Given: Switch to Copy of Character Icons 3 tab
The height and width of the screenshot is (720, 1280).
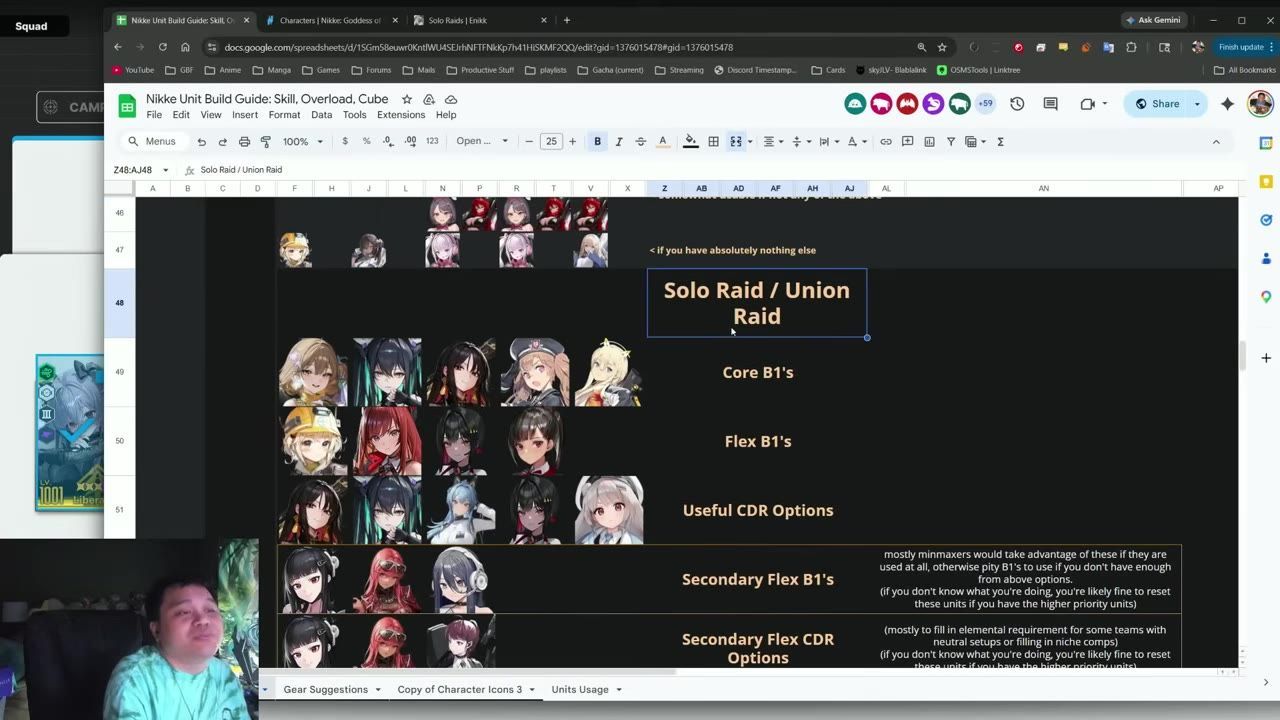Looking at the screenshot, I should 460,689.
